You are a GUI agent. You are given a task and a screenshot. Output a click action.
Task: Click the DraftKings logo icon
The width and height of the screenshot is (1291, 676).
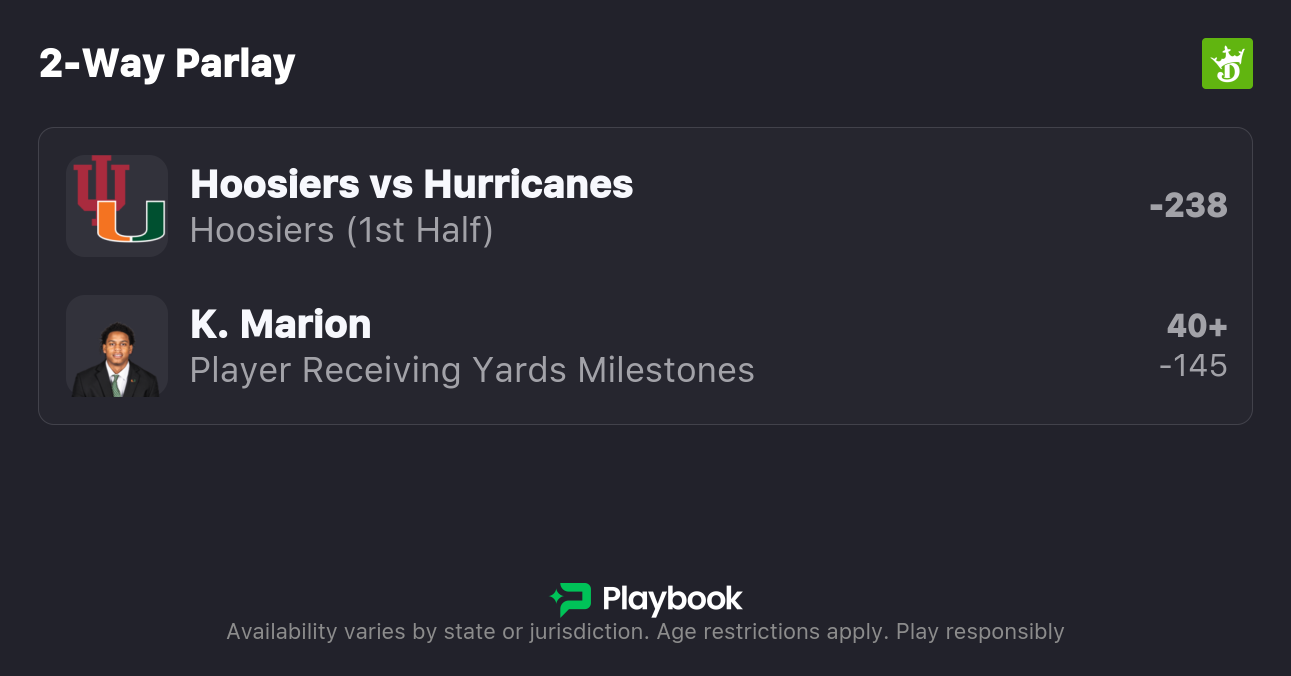pos(1226,64)
